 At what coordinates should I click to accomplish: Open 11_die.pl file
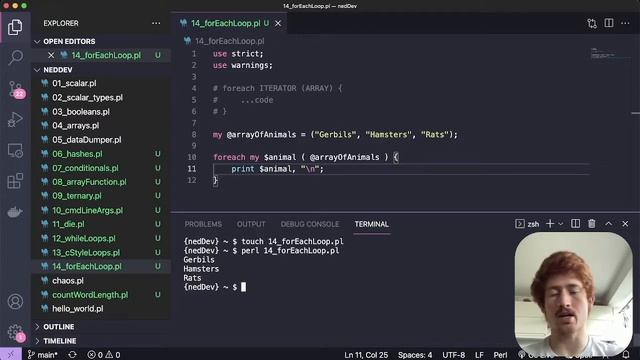68,224
